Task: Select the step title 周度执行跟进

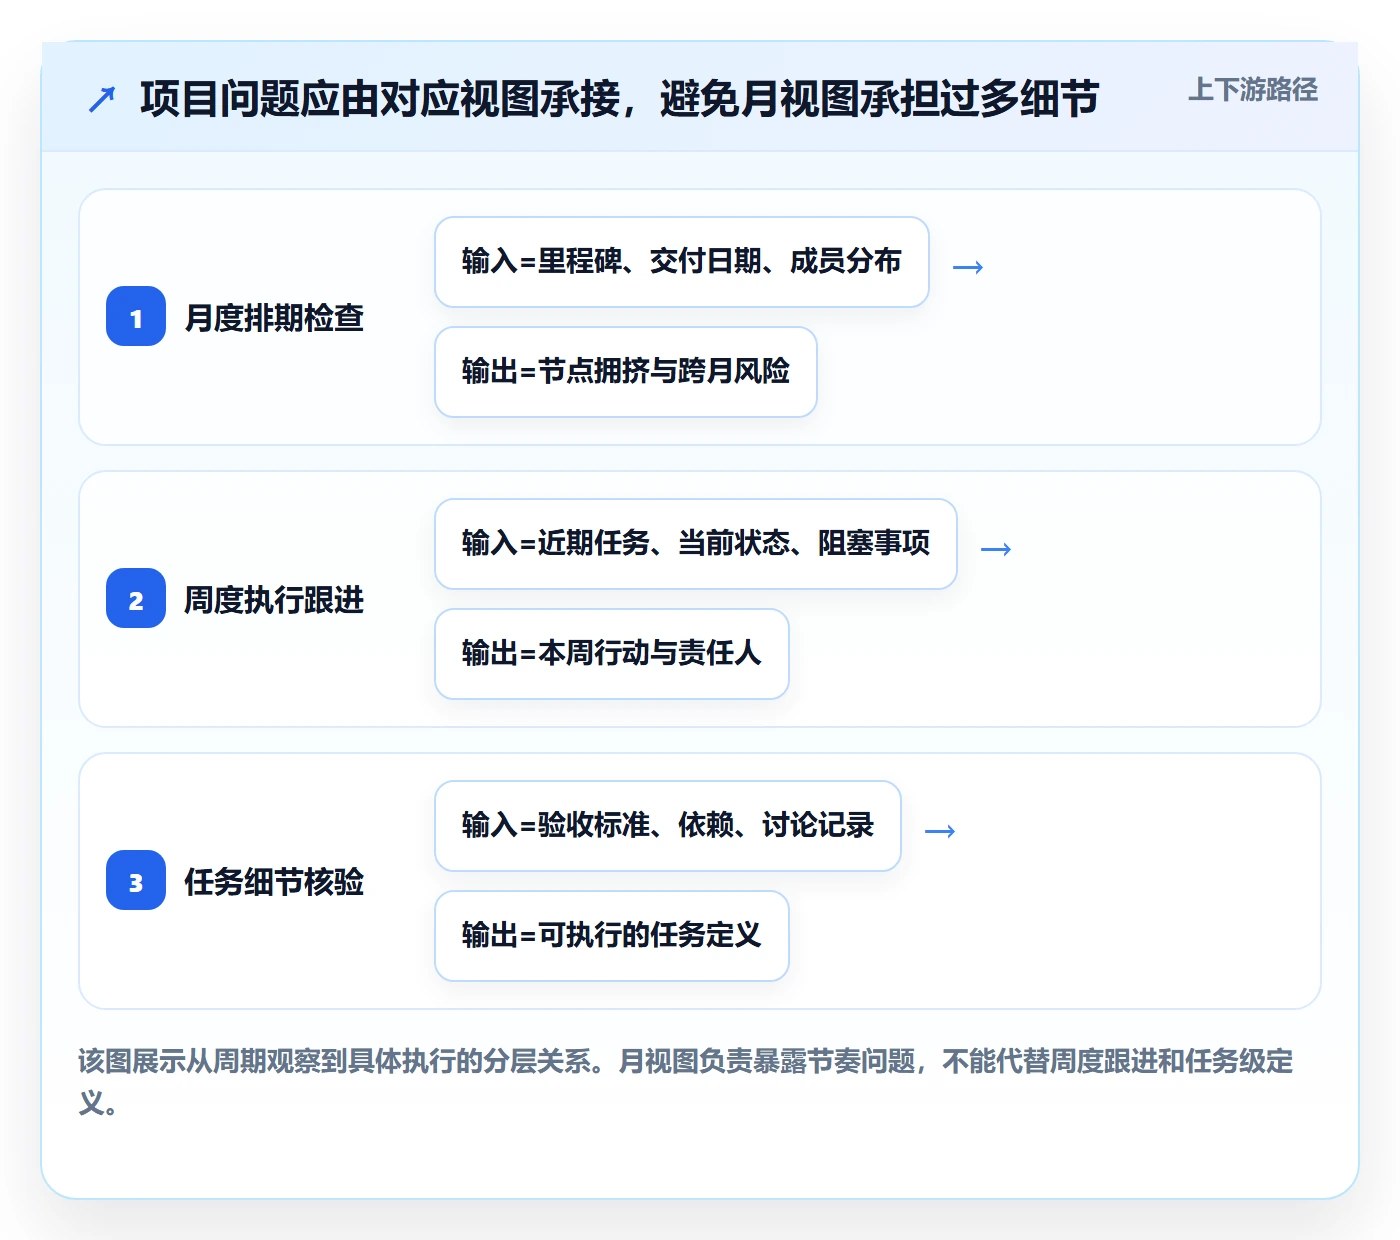Action: (x=274, y=599)
